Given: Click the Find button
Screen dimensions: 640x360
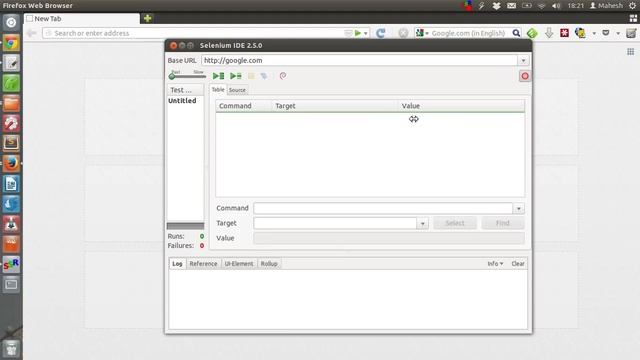Looking at the screenshot, I should tap(502, 223).
